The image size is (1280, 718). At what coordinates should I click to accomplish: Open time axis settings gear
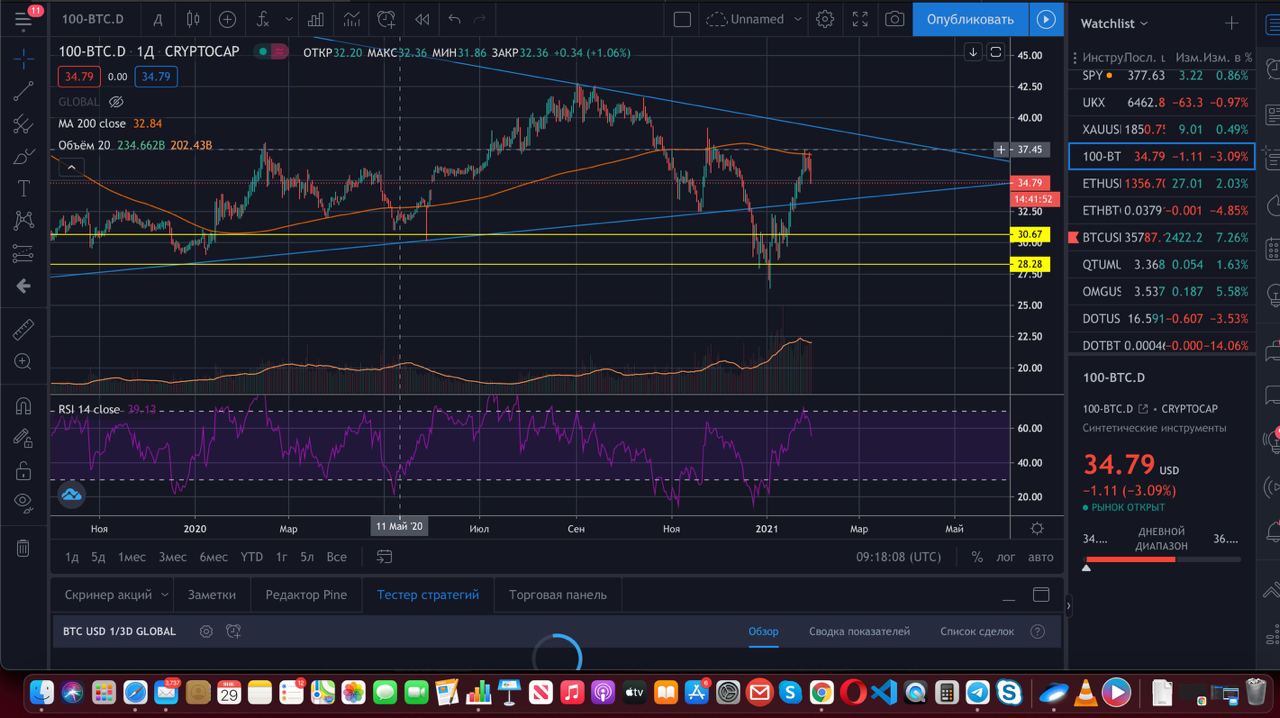point(1037,528)
